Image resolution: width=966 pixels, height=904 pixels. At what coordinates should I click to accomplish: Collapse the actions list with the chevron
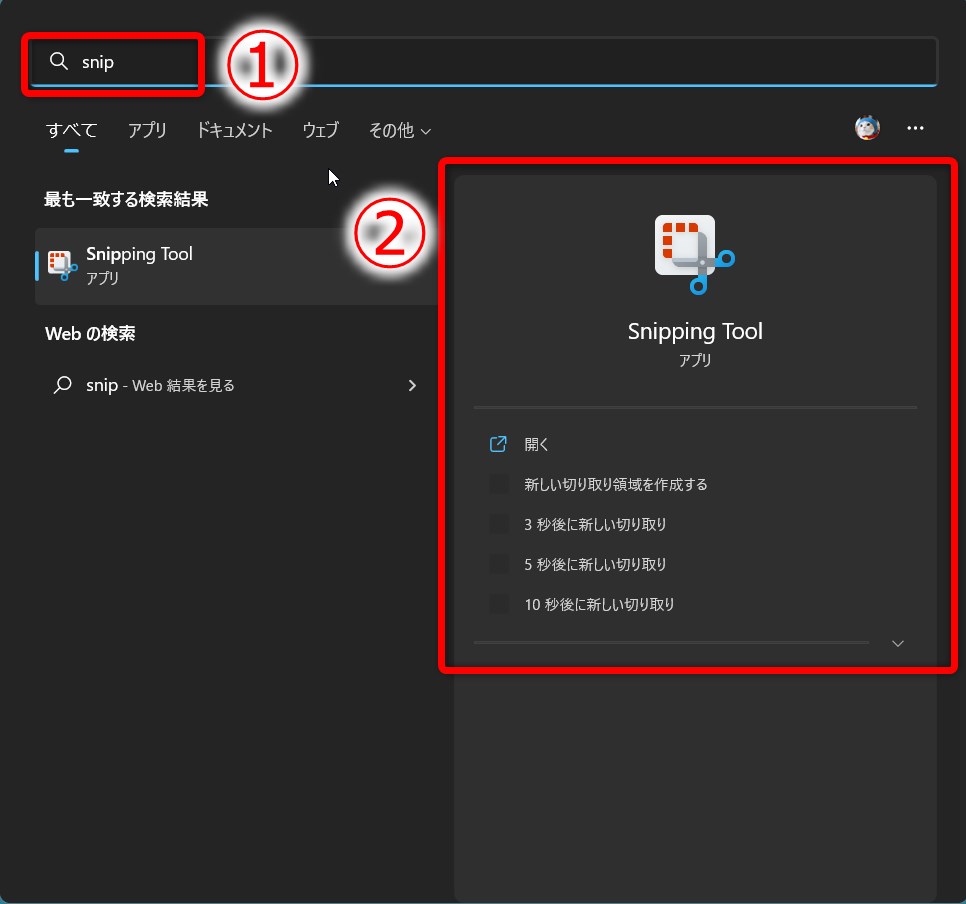[898, 643]
